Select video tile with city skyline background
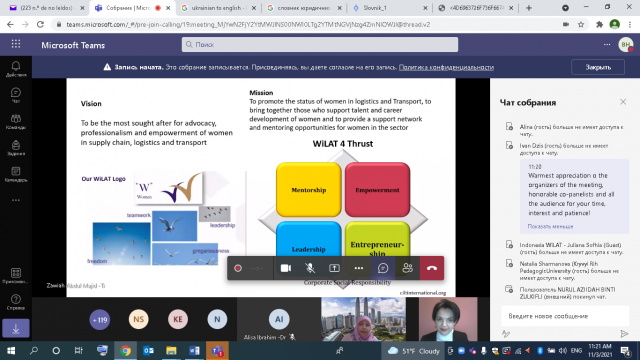The height and width of the screenshot is (360, 640). (363, 319)
